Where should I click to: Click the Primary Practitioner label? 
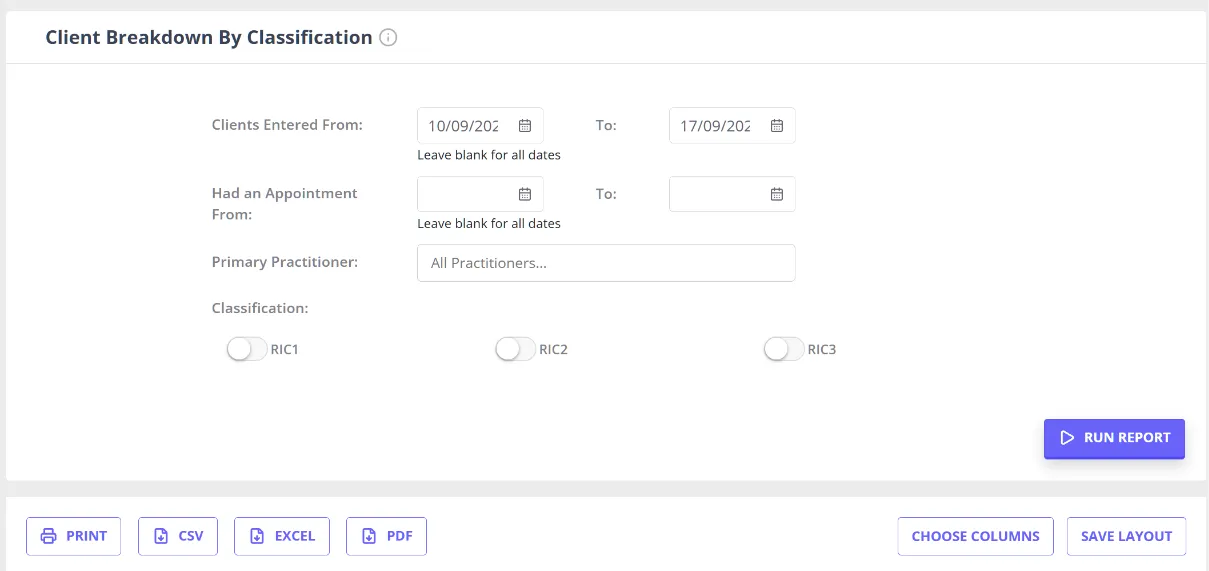tap(285, 262)
